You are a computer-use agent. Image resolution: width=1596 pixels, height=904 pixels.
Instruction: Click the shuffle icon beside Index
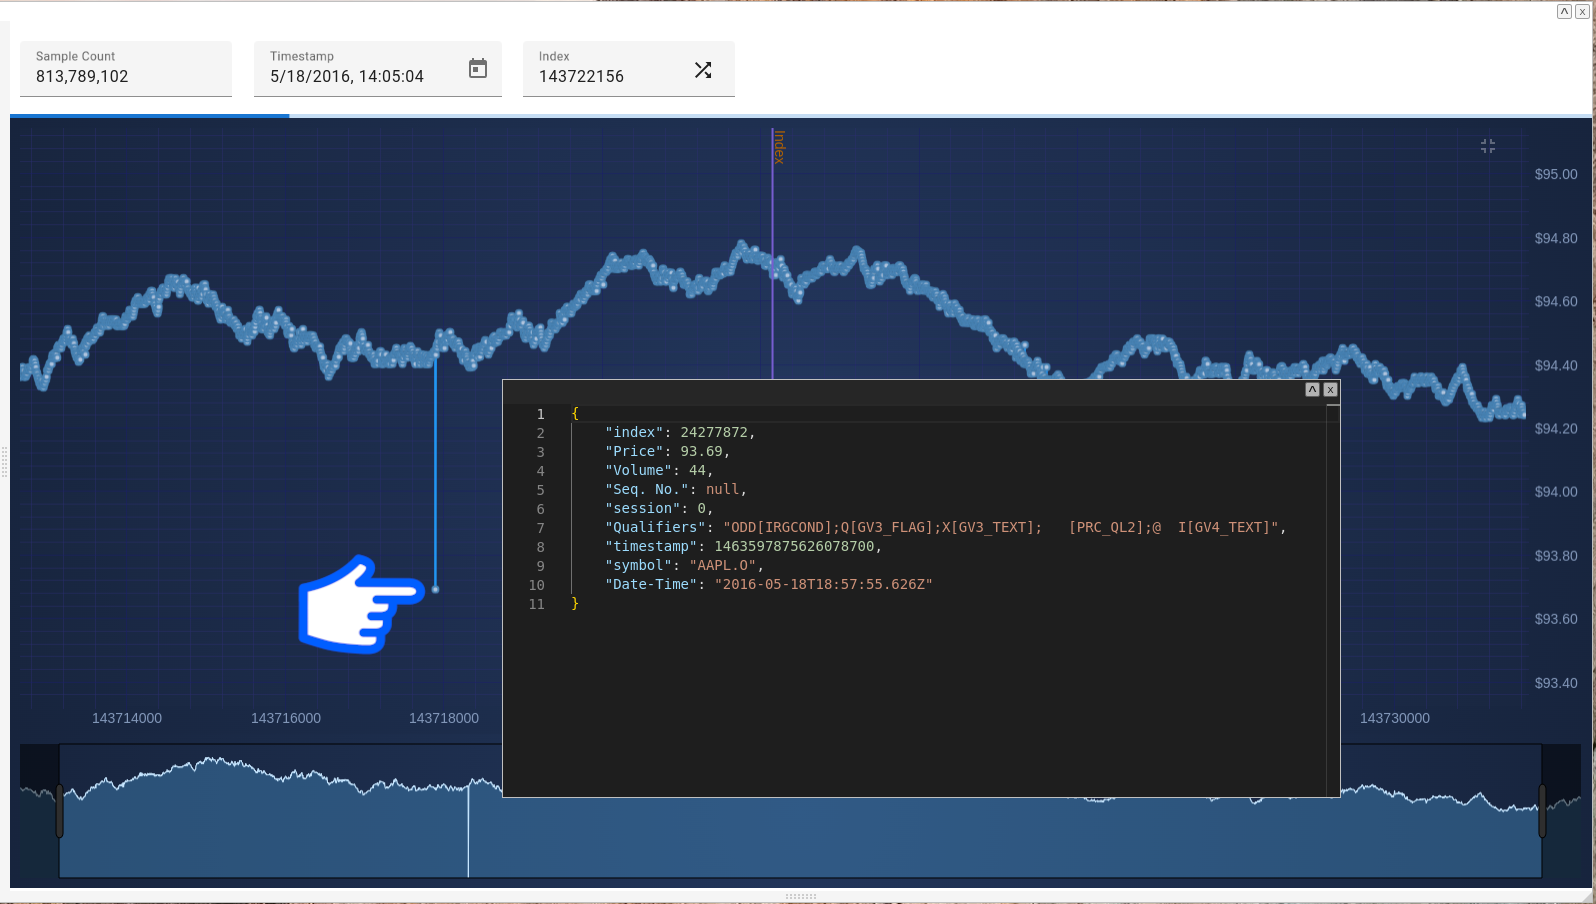point(703,70)
